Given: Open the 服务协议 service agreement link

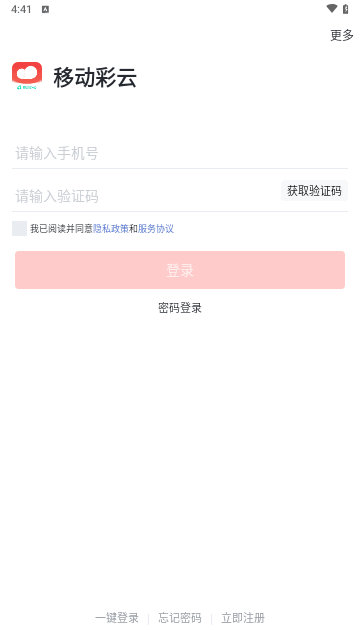Looking at the screenshot, I should 156,229.
